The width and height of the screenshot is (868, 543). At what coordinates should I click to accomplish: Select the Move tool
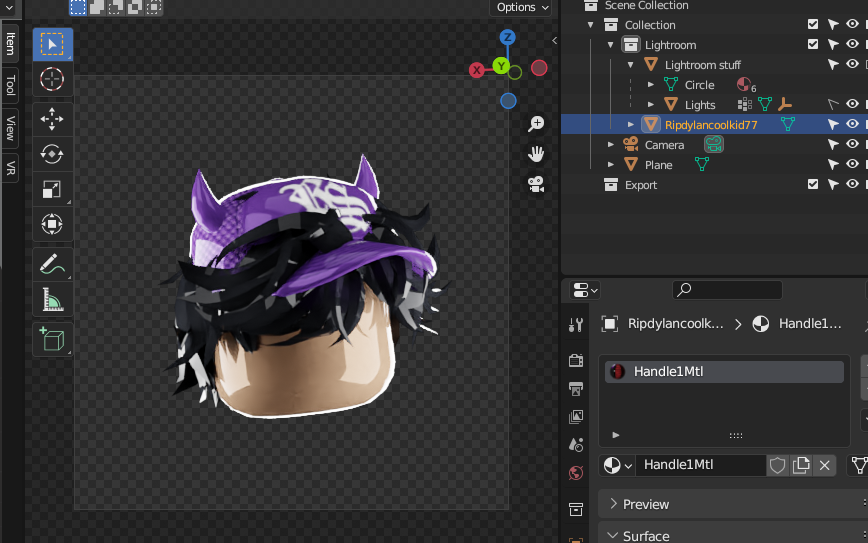[x=52, y=119]
